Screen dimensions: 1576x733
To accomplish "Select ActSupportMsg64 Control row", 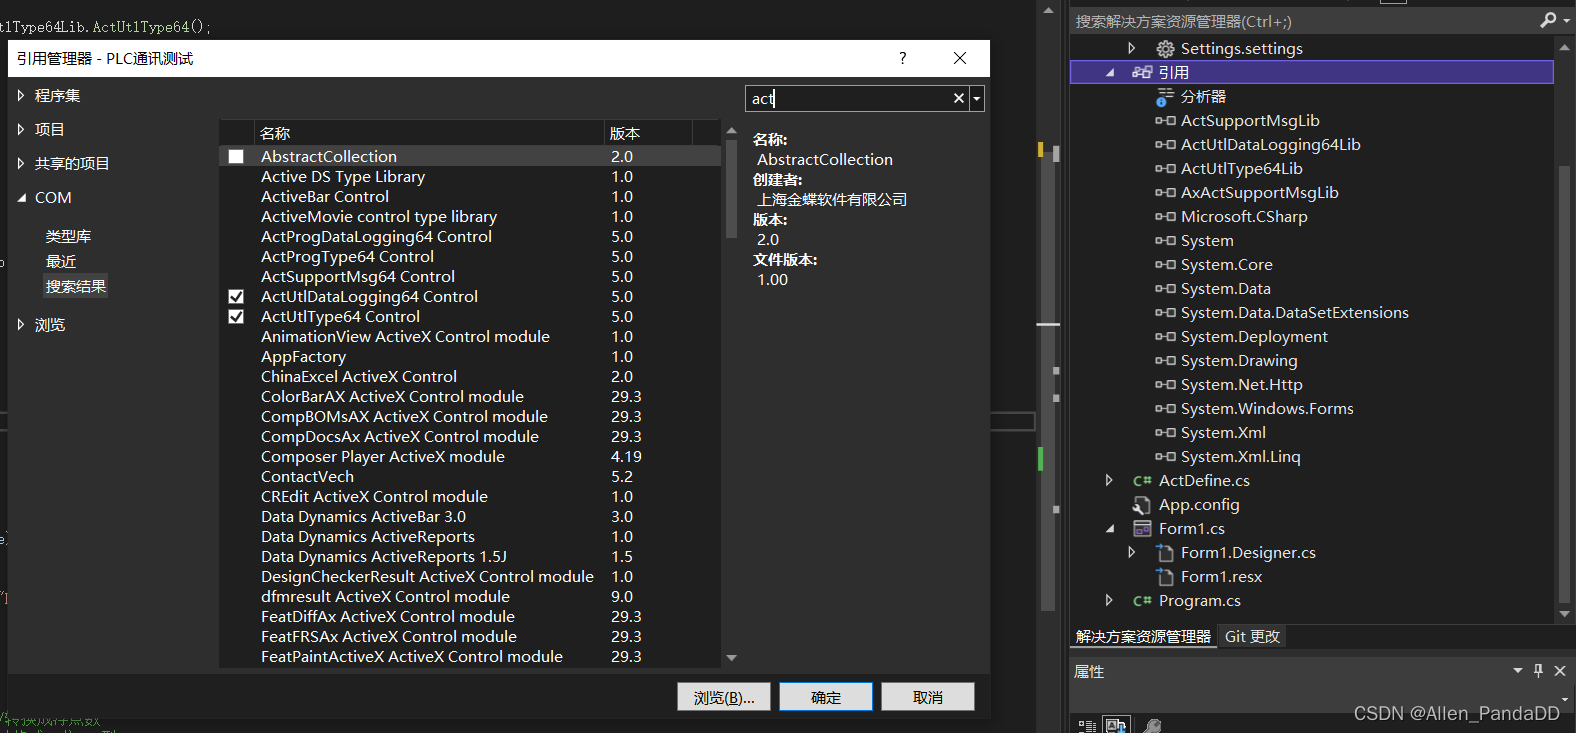I will pos(470,277).
